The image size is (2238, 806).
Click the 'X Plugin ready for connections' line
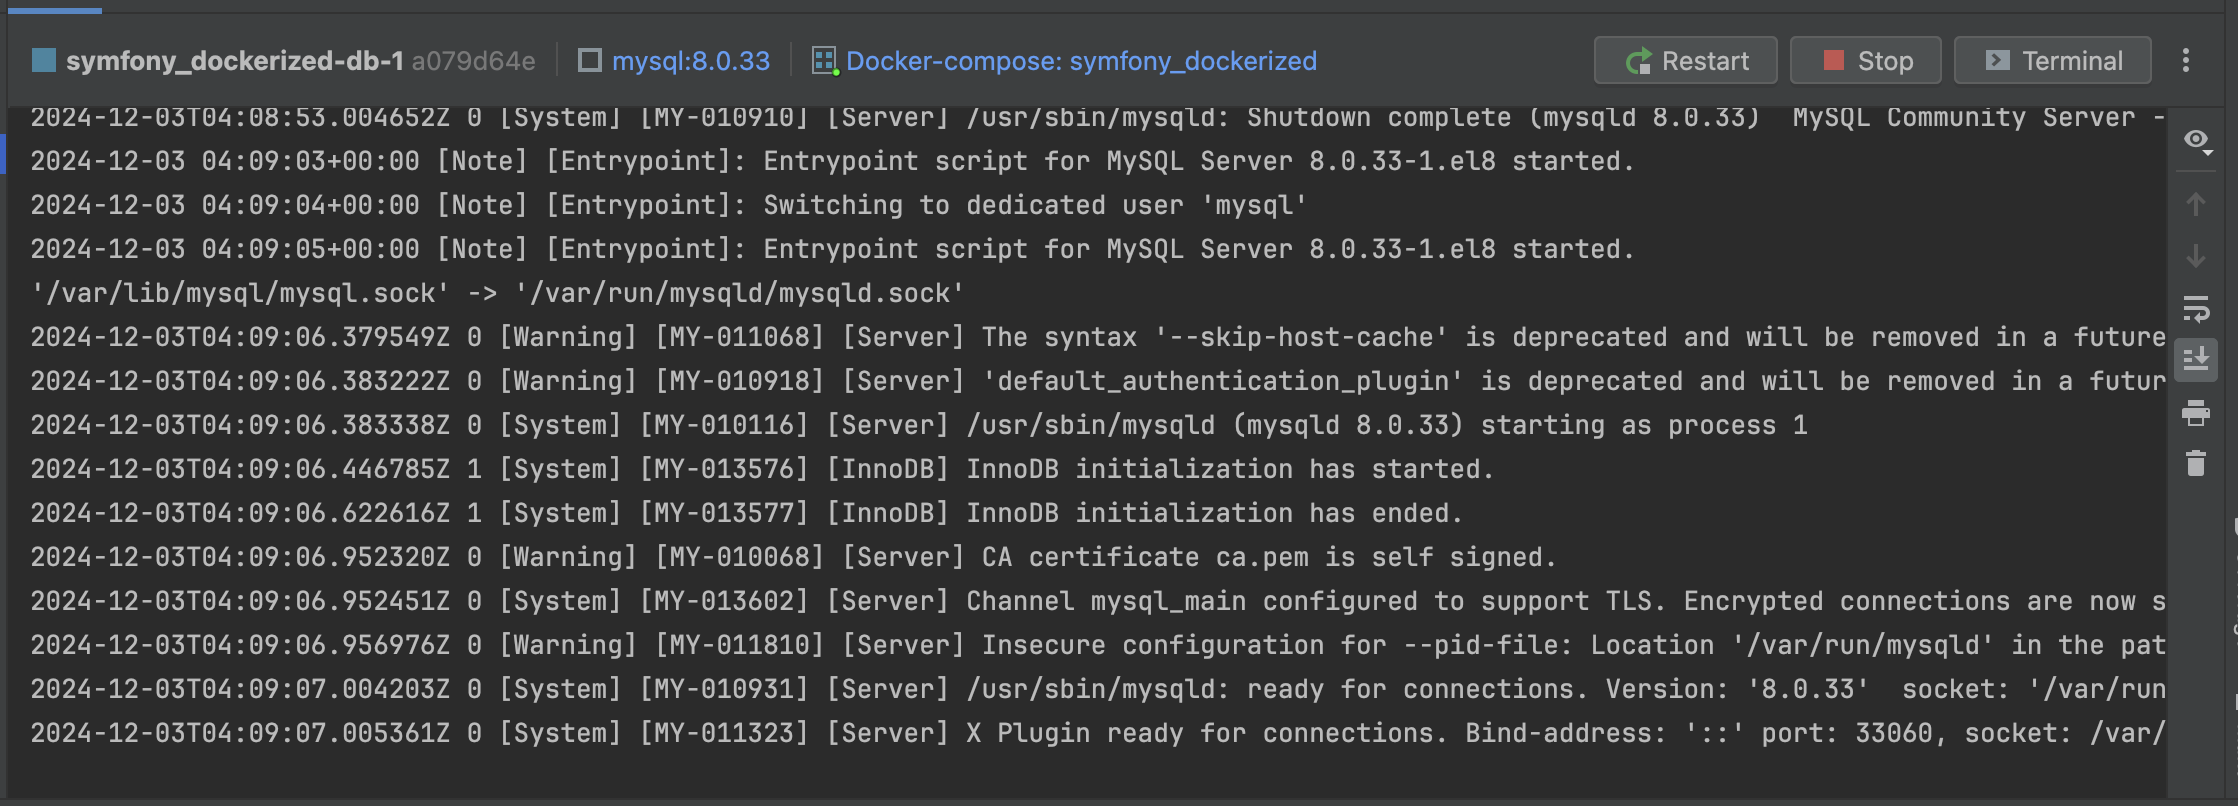[x=1098, y=733]
